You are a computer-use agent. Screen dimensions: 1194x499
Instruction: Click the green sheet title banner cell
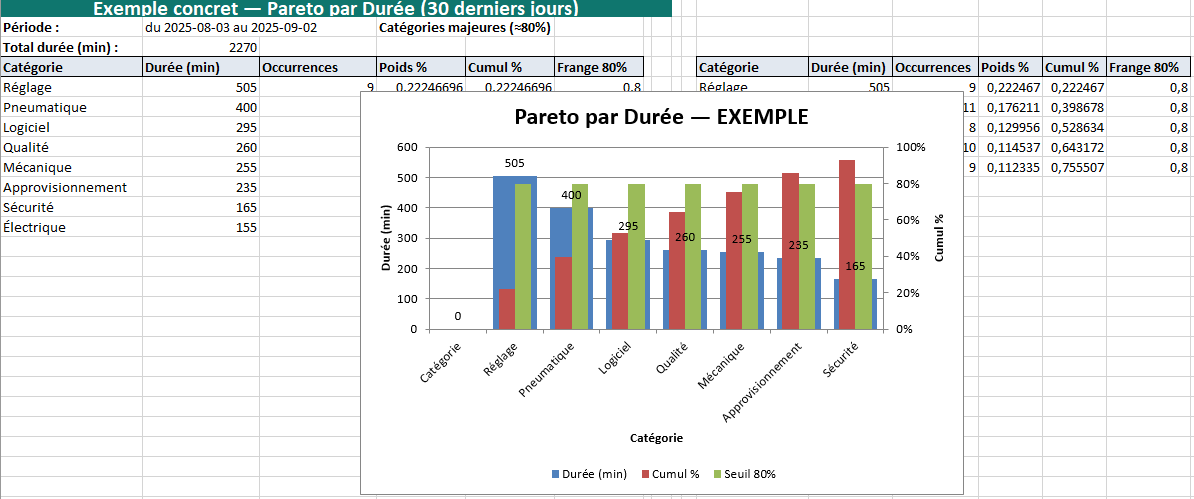point(335,9)
